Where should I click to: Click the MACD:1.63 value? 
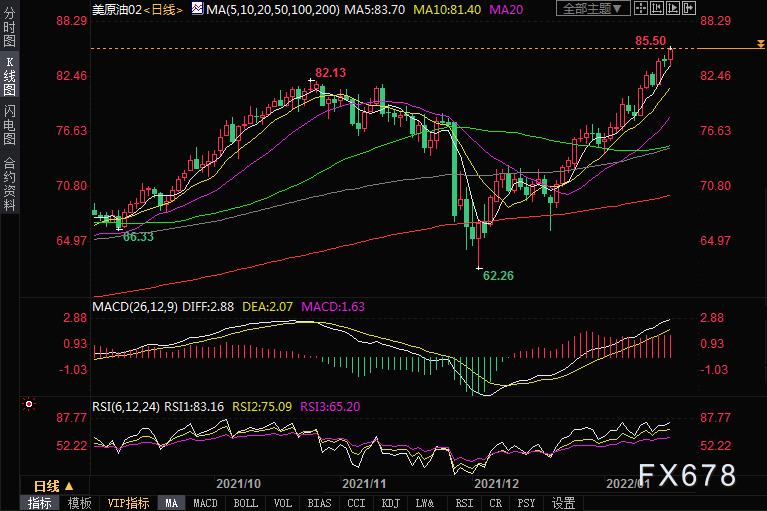pos(333,307)
